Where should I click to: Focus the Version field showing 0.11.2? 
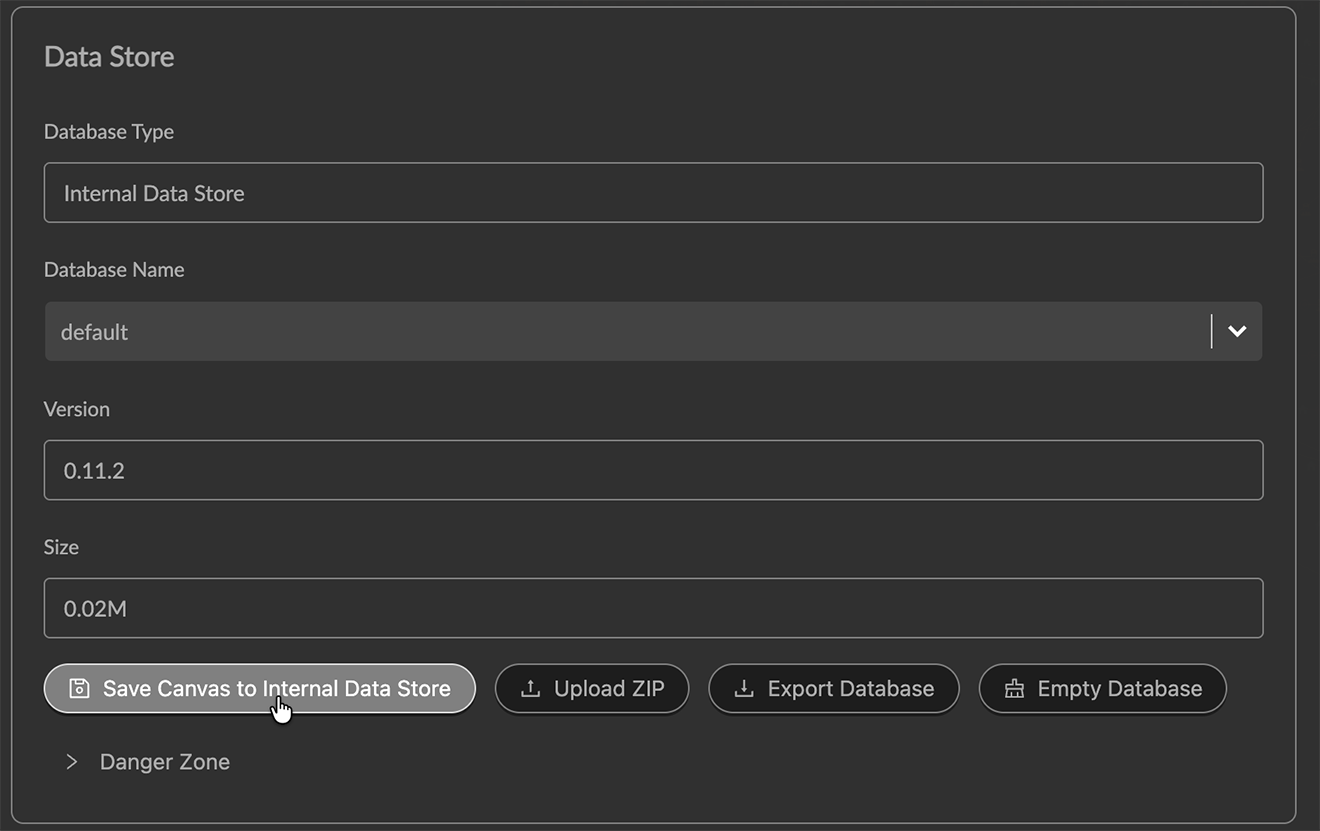[x=653, y=470]
